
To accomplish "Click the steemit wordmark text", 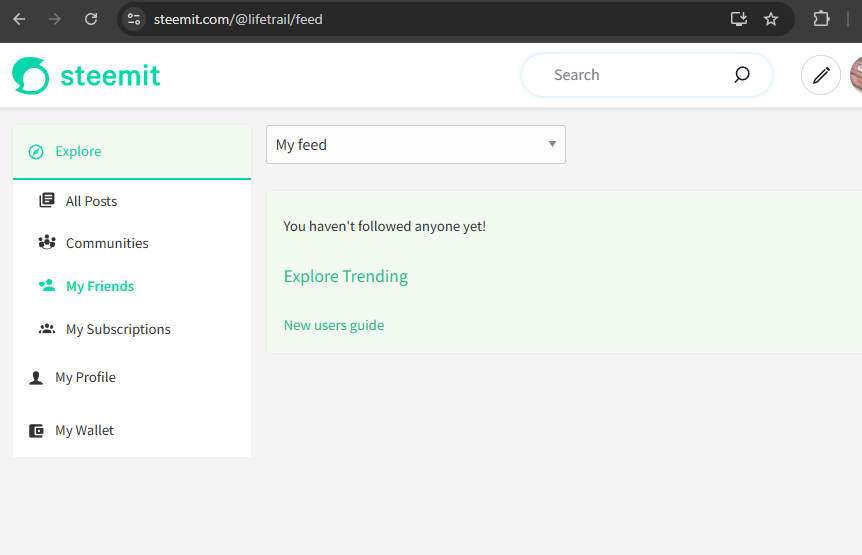I will pos(110,75).
